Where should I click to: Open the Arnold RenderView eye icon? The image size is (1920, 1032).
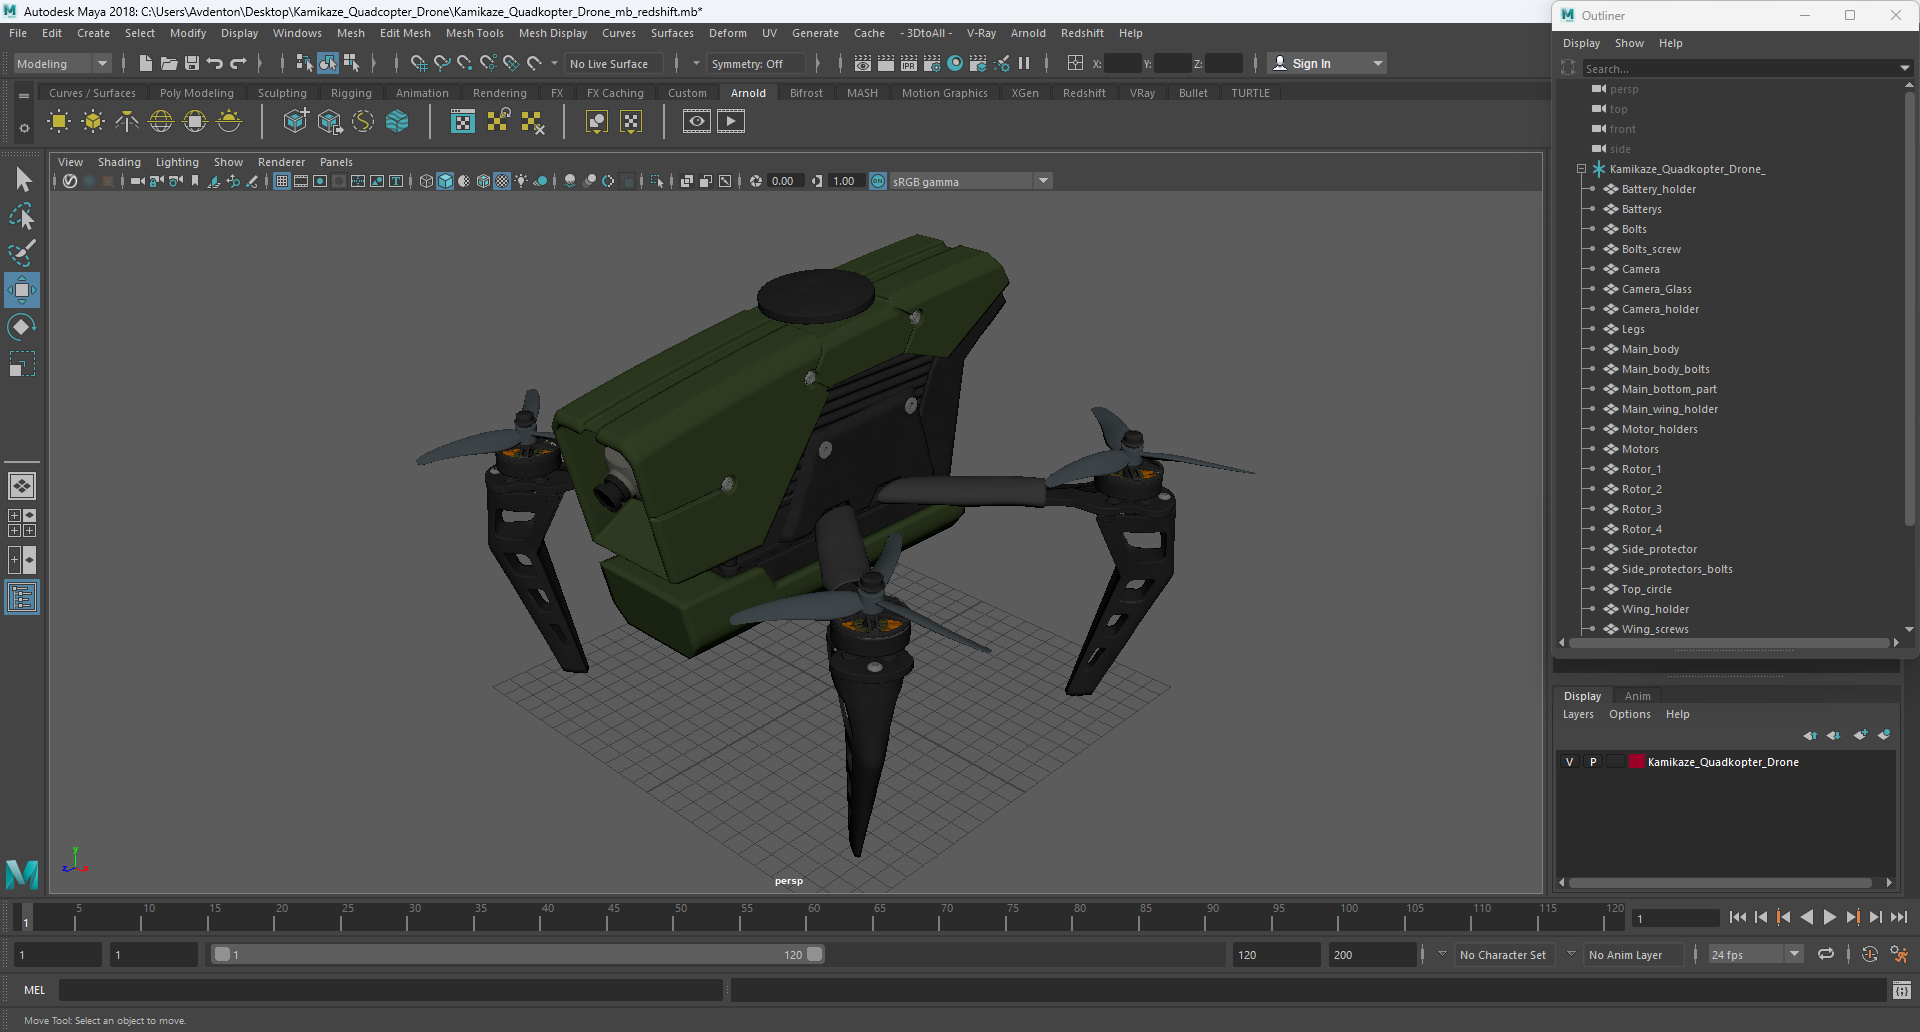pyautogui.click(x=697, y=122)
